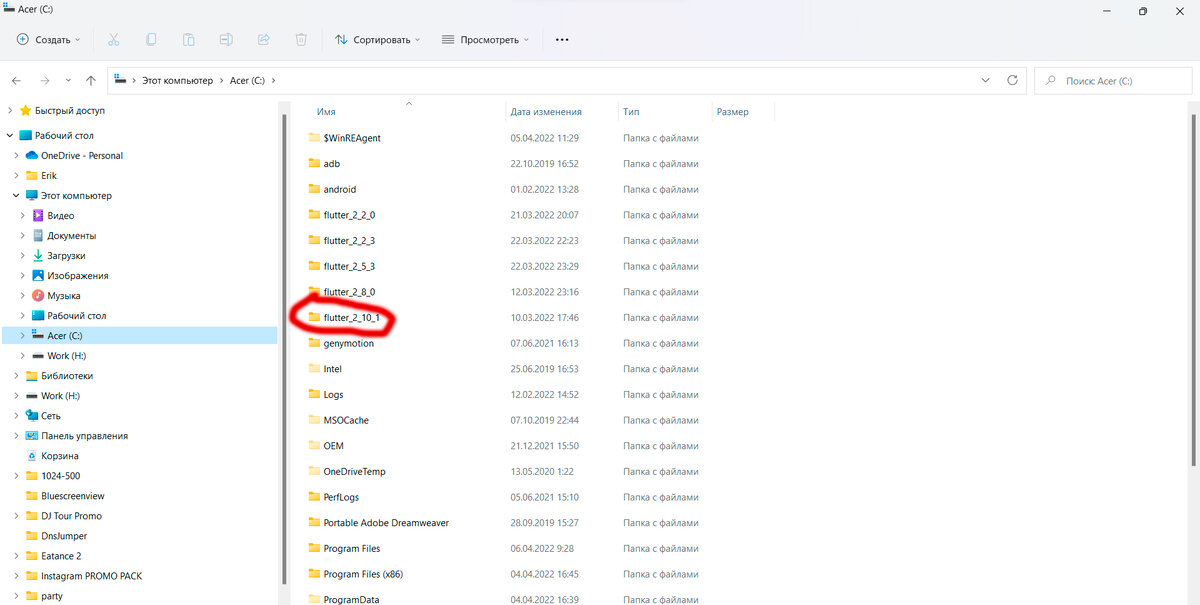Go forward with the right arrow
This screenshot has width=1200, height=605.
click(44, 80)
